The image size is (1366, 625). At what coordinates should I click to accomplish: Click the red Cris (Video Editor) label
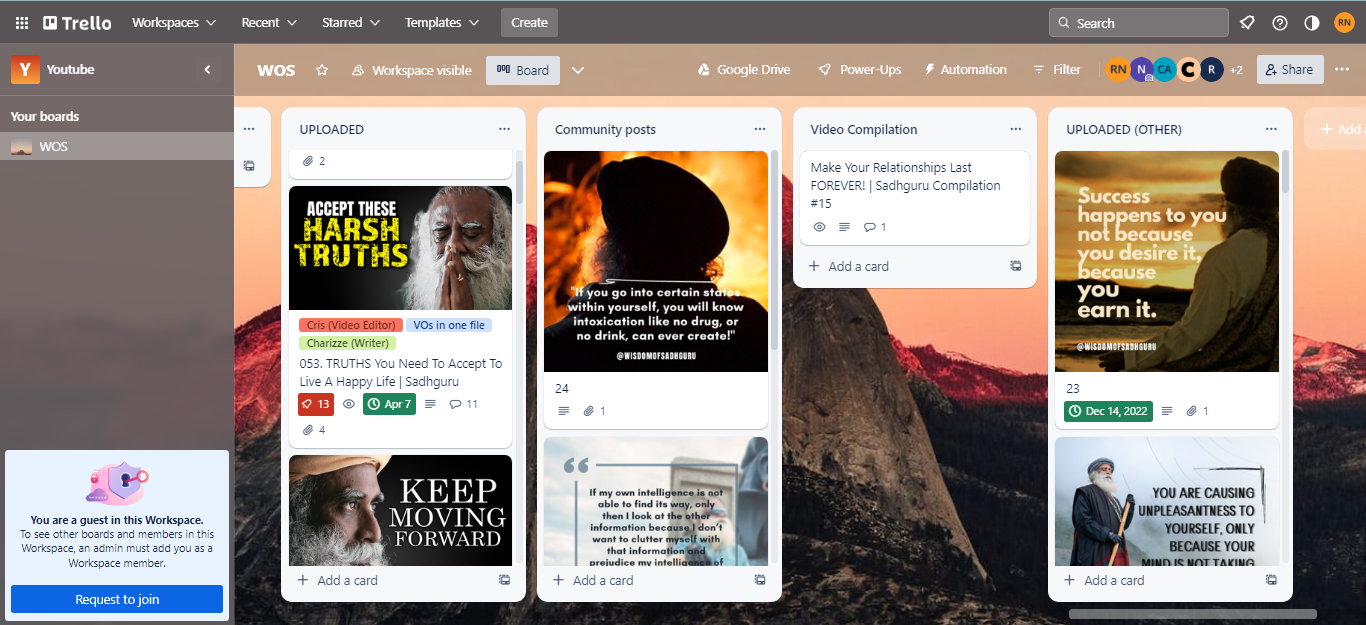point(351,325)
